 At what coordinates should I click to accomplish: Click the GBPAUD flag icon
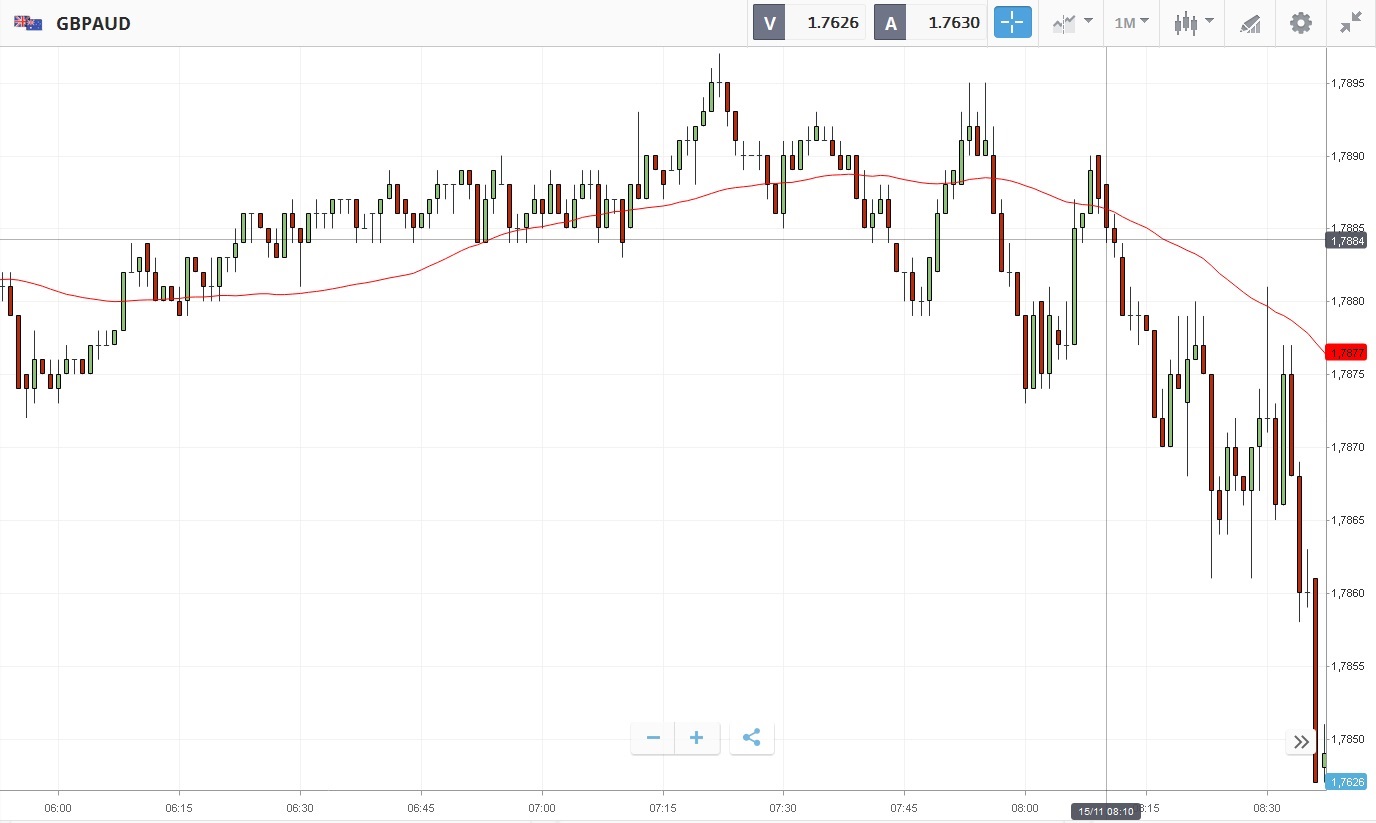click(x=28, y=22)
